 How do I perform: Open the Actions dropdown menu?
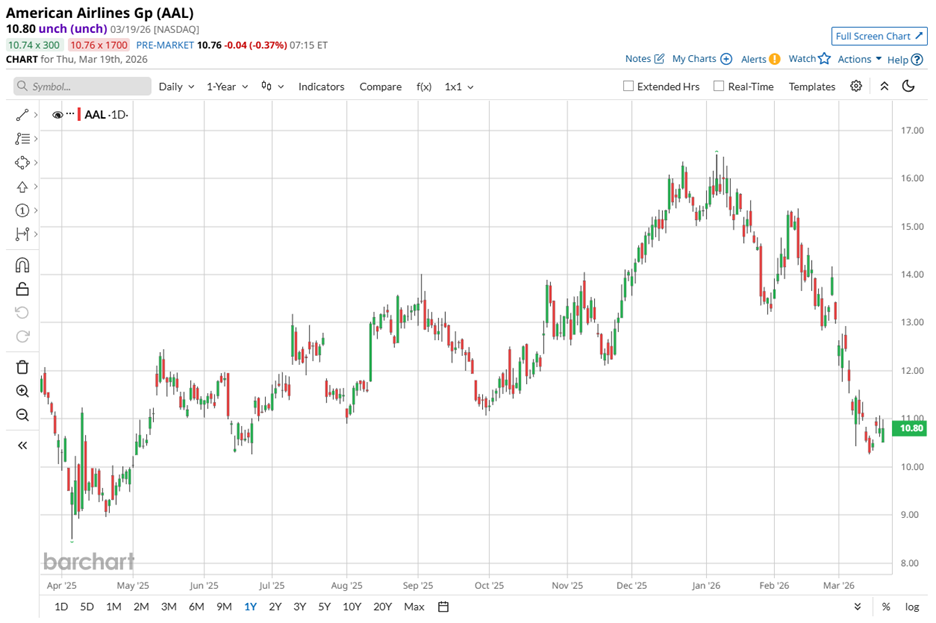(859, 59)
